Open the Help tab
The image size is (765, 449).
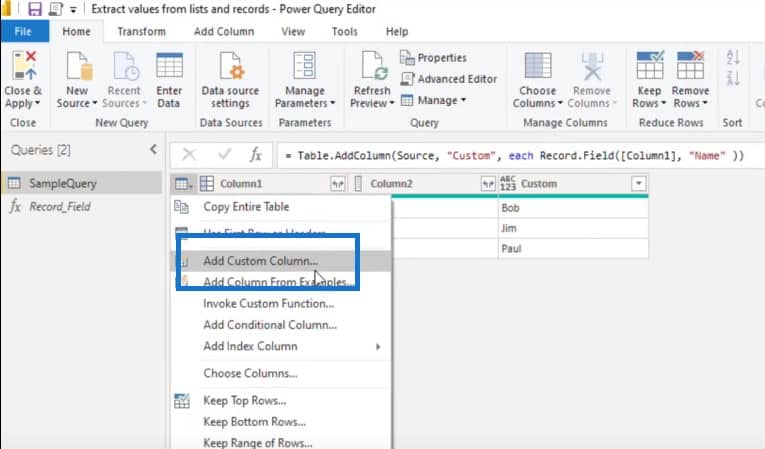pyautogui.click(x=397, y=32)
